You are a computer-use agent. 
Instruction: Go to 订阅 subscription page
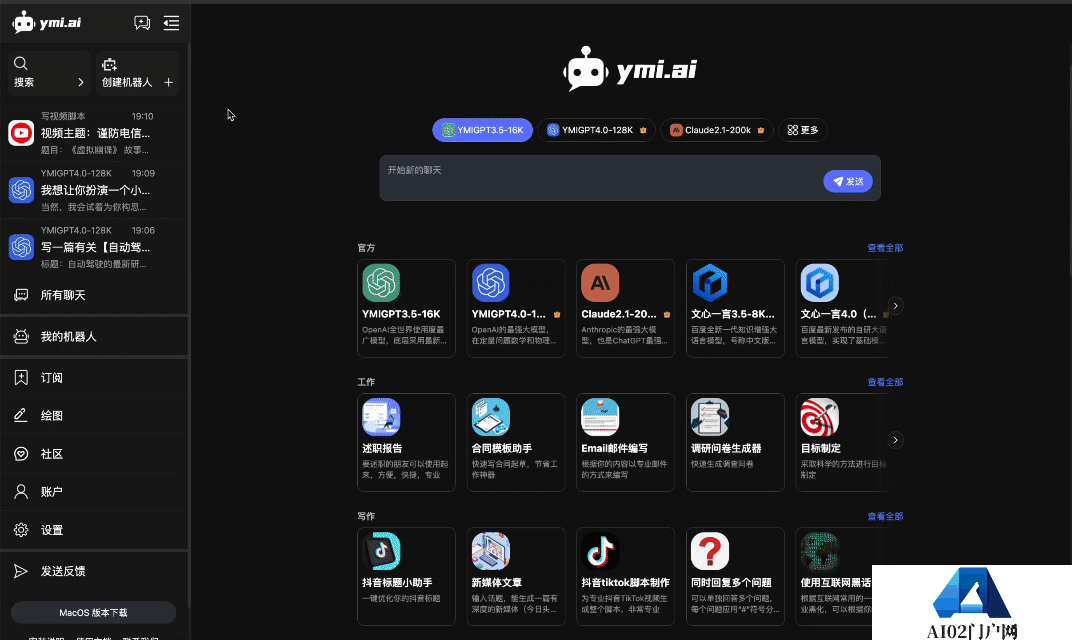tap(94, 377)
